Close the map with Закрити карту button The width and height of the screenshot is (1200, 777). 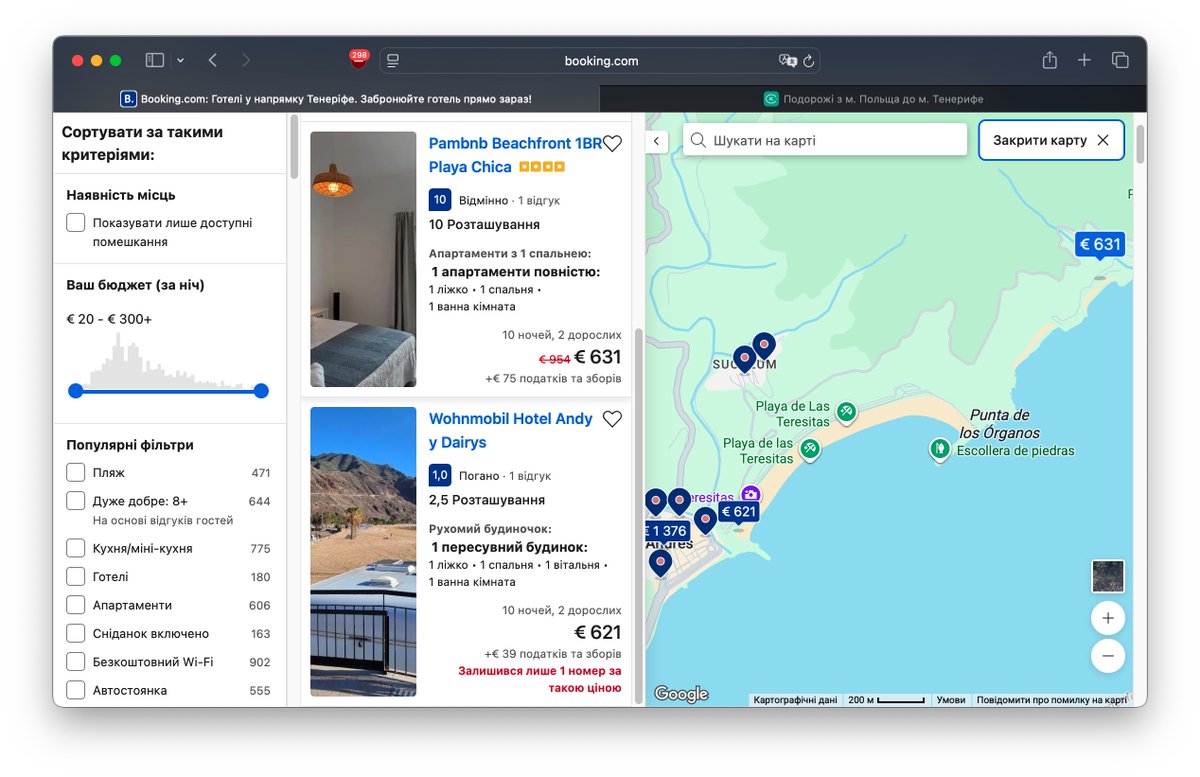pos(1051,140)
